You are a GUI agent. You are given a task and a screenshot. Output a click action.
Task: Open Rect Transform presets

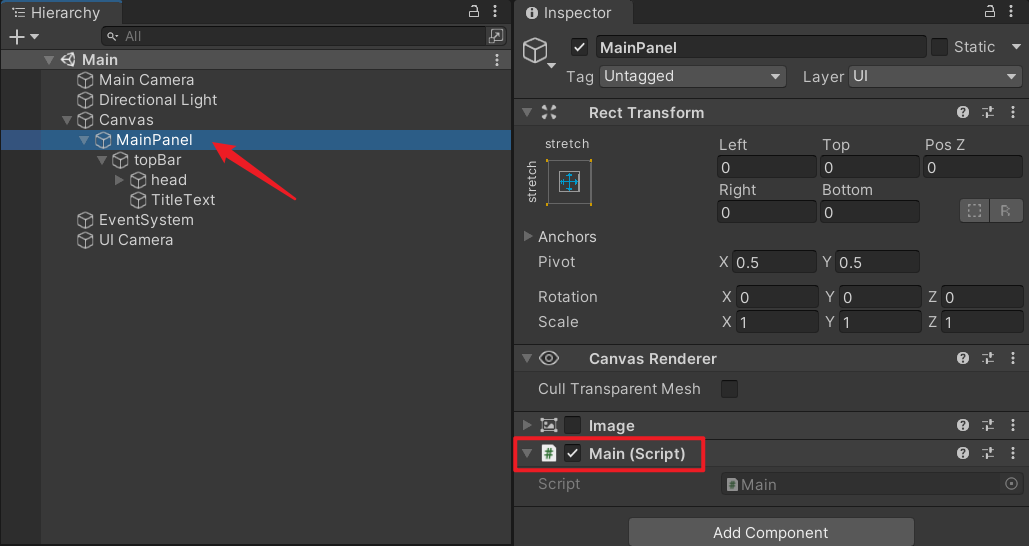988,112
